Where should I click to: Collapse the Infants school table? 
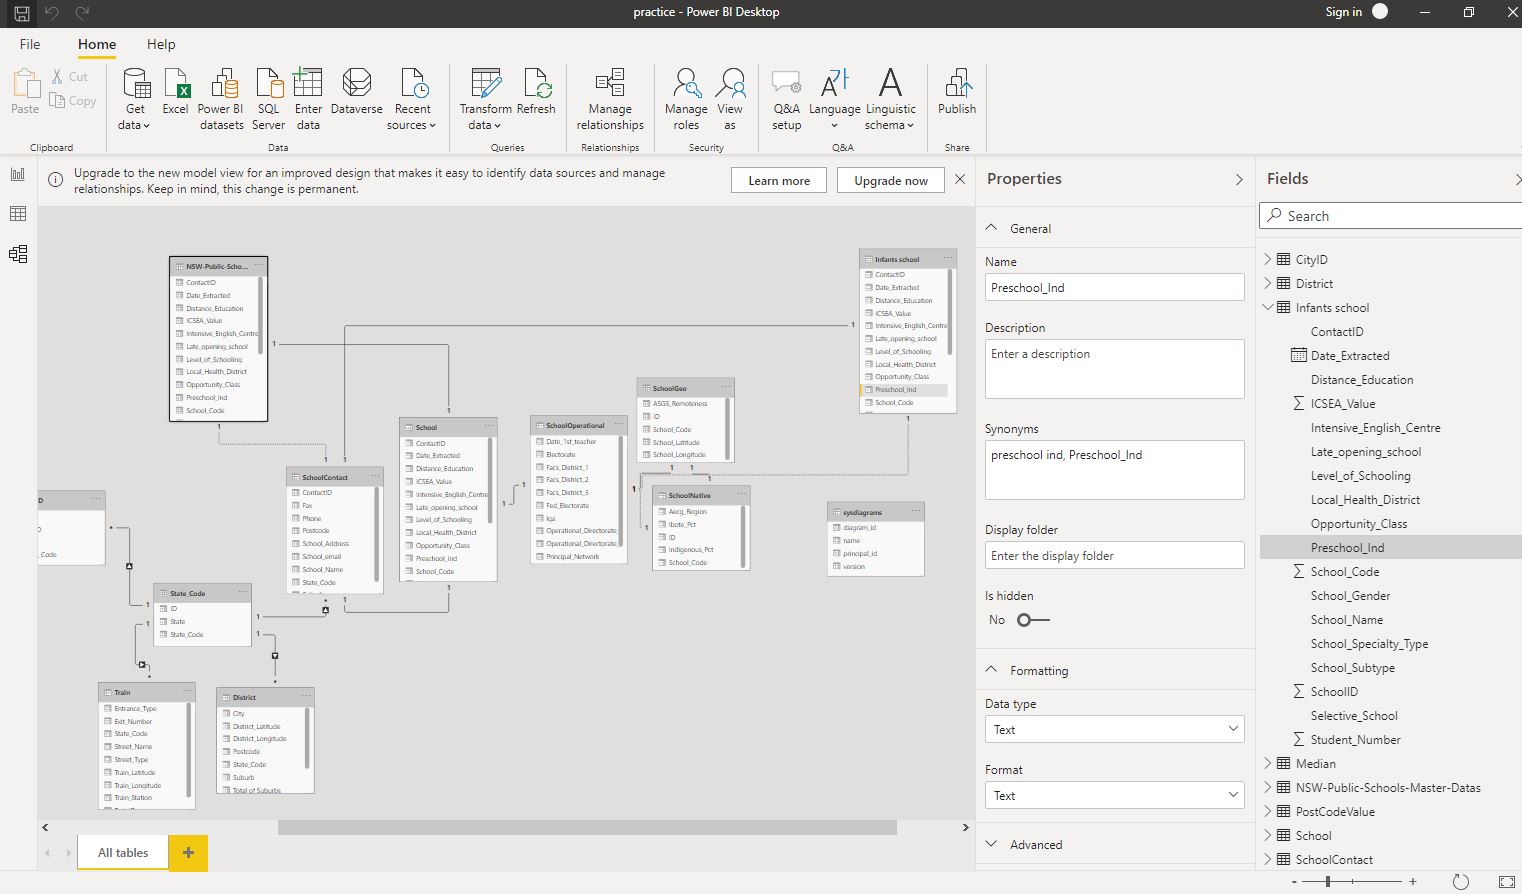tap(1268, 307)
